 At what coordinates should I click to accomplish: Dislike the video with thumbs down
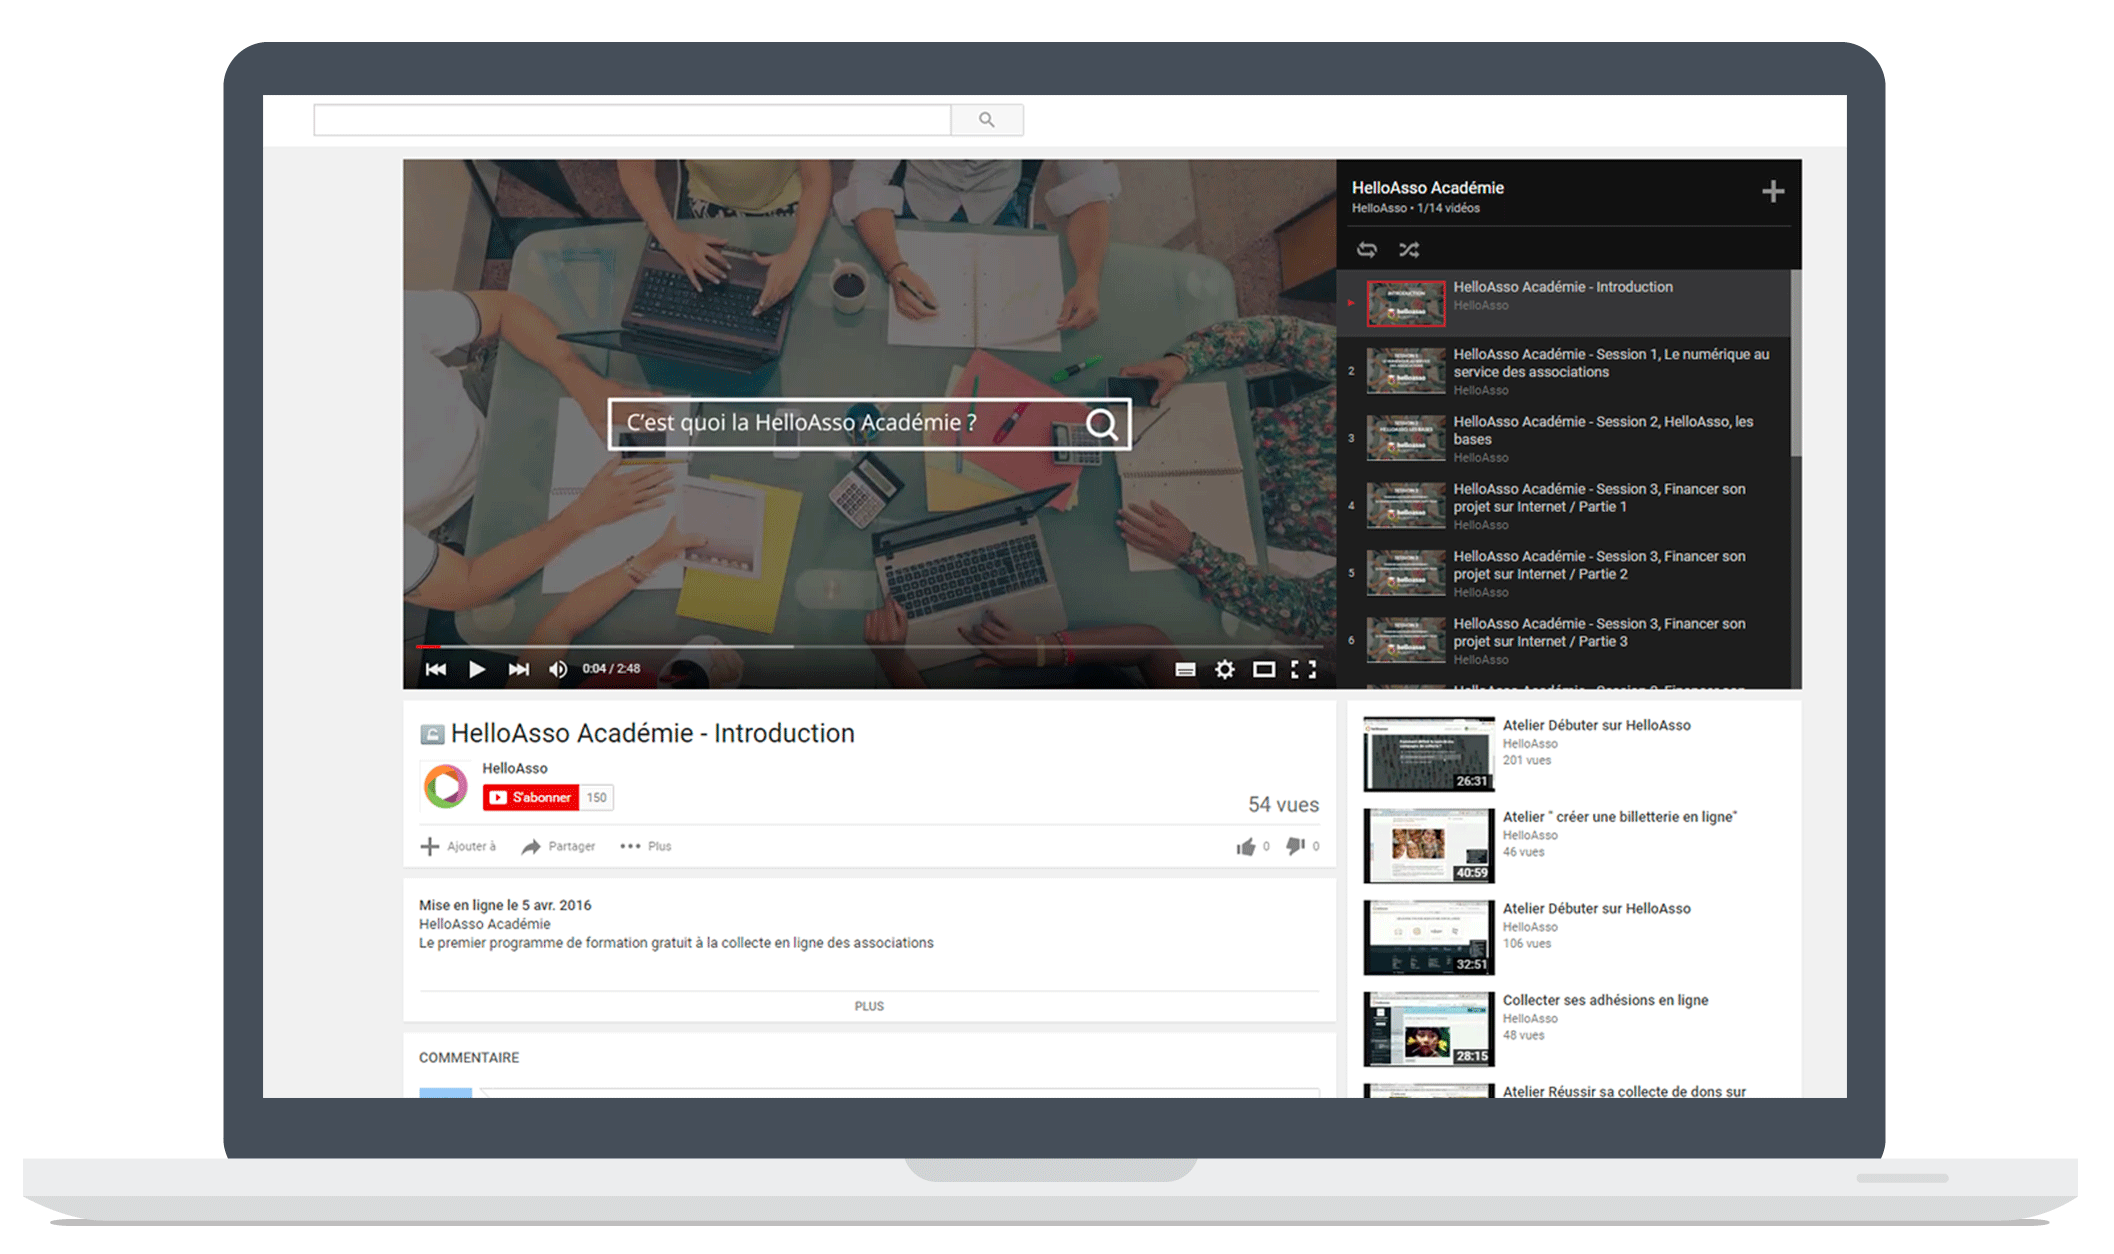click(1295, 846)
